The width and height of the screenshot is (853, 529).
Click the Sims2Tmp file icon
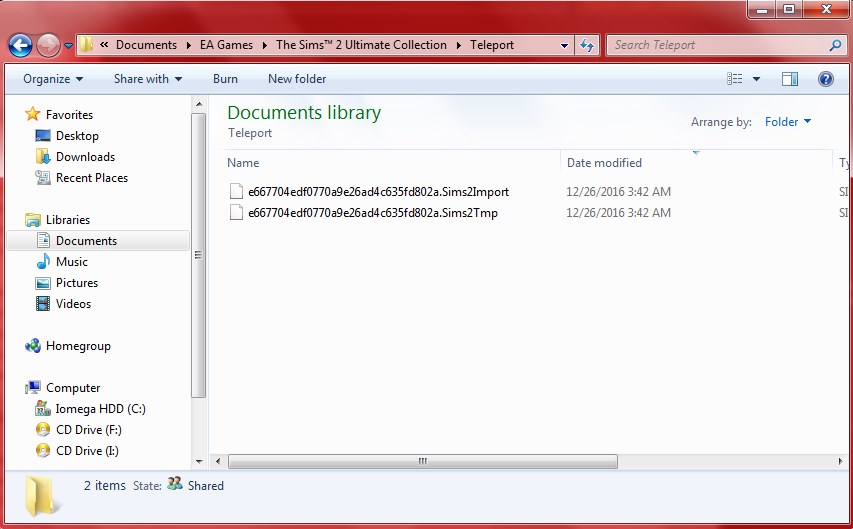[236, 213]
